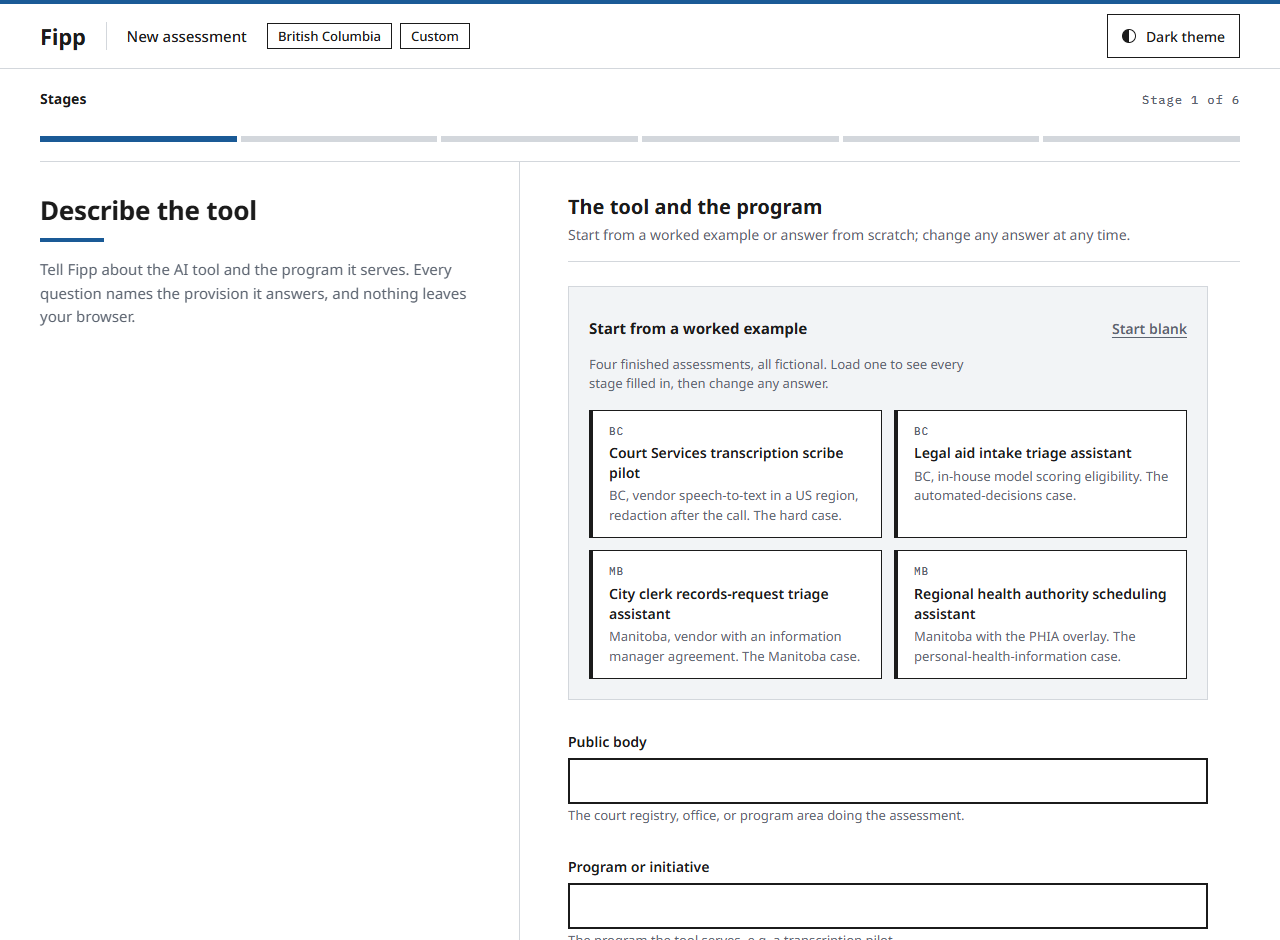Select the sixth stage progress segment

point(1141,139)
